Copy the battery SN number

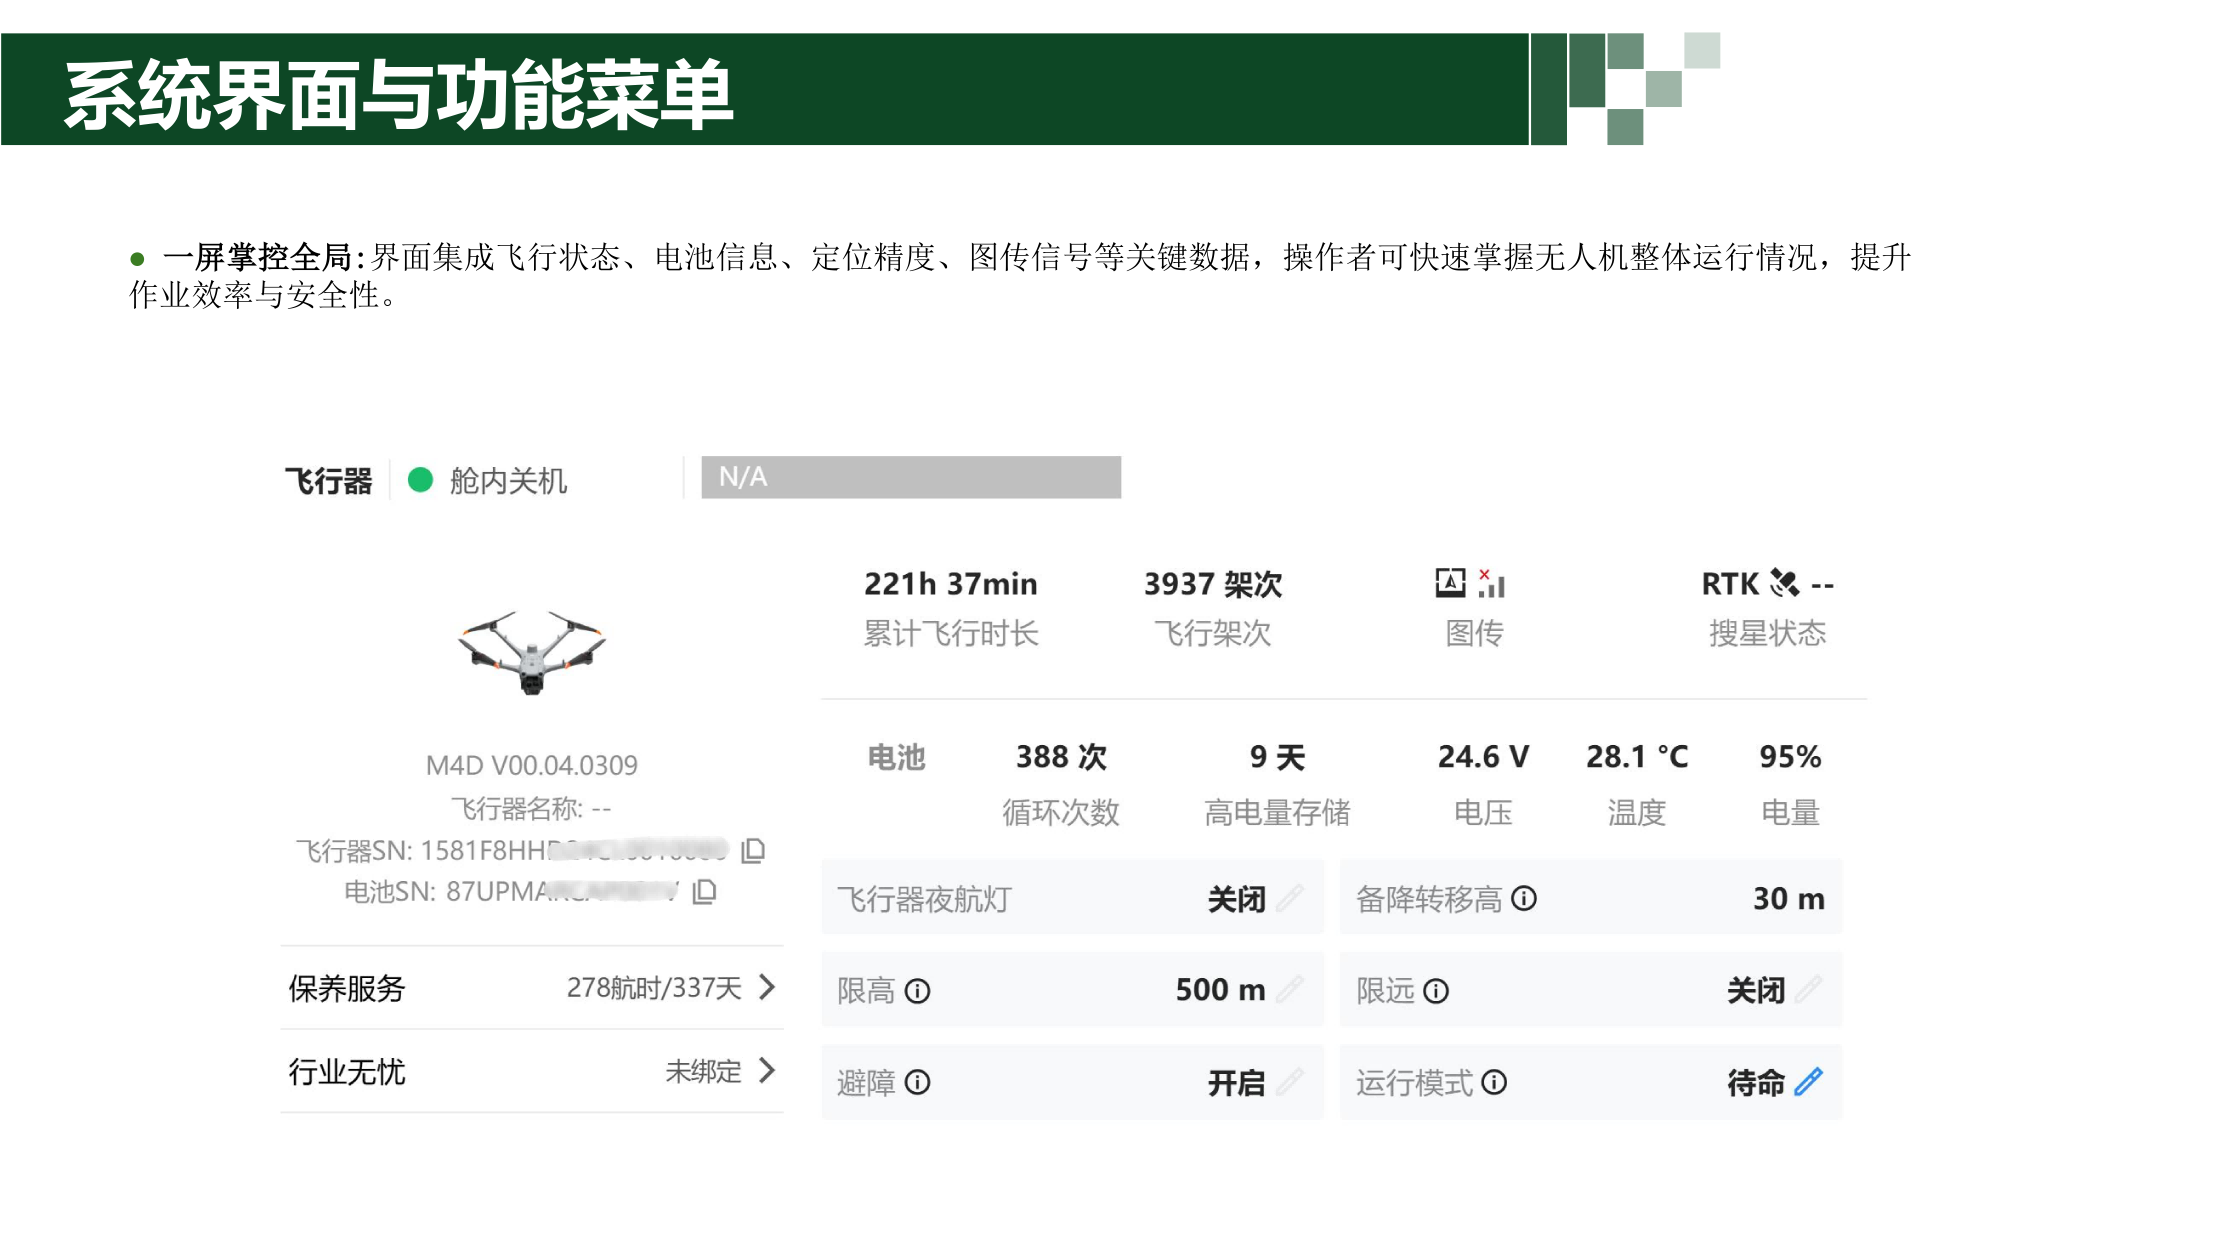[705, 891]
